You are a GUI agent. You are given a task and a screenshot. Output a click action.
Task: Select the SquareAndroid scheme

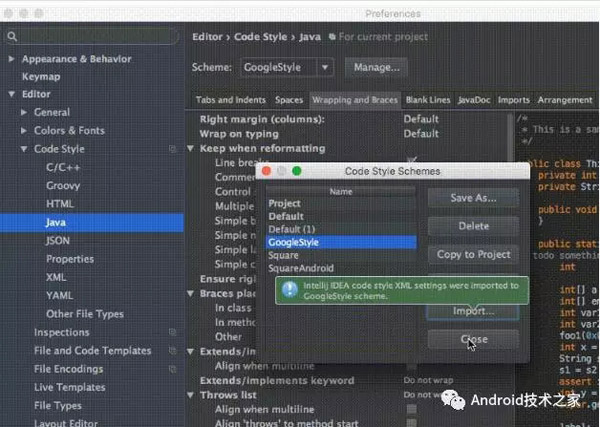(x=341, y=268)
